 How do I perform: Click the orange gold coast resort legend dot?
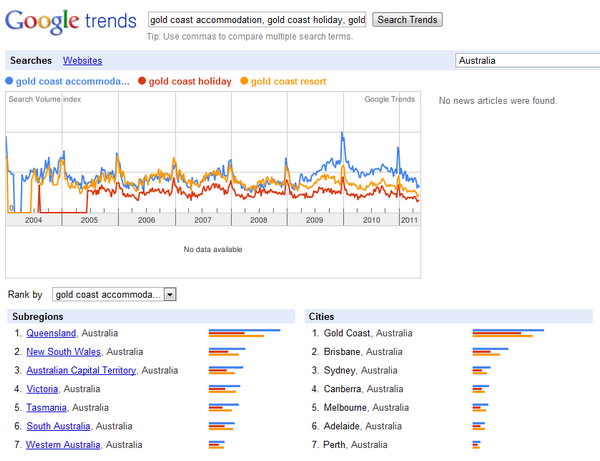244,81
